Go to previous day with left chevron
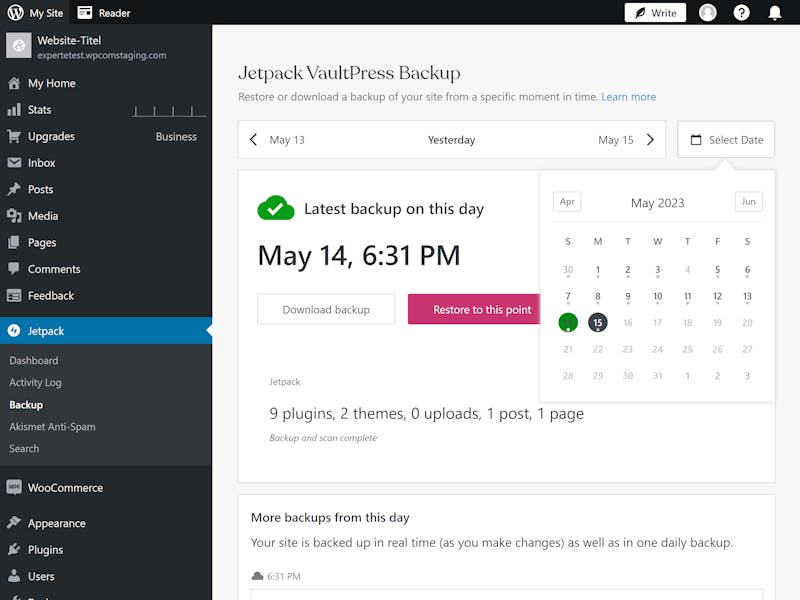 coord(254,139)
